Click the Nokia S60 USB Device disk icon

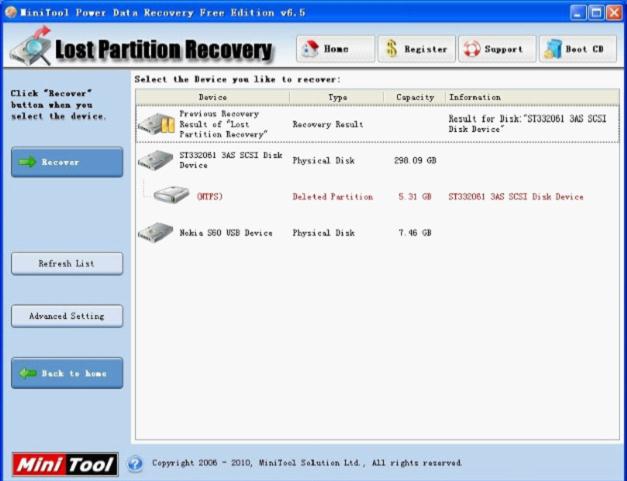pyautogui.click(x=155, y=233)
